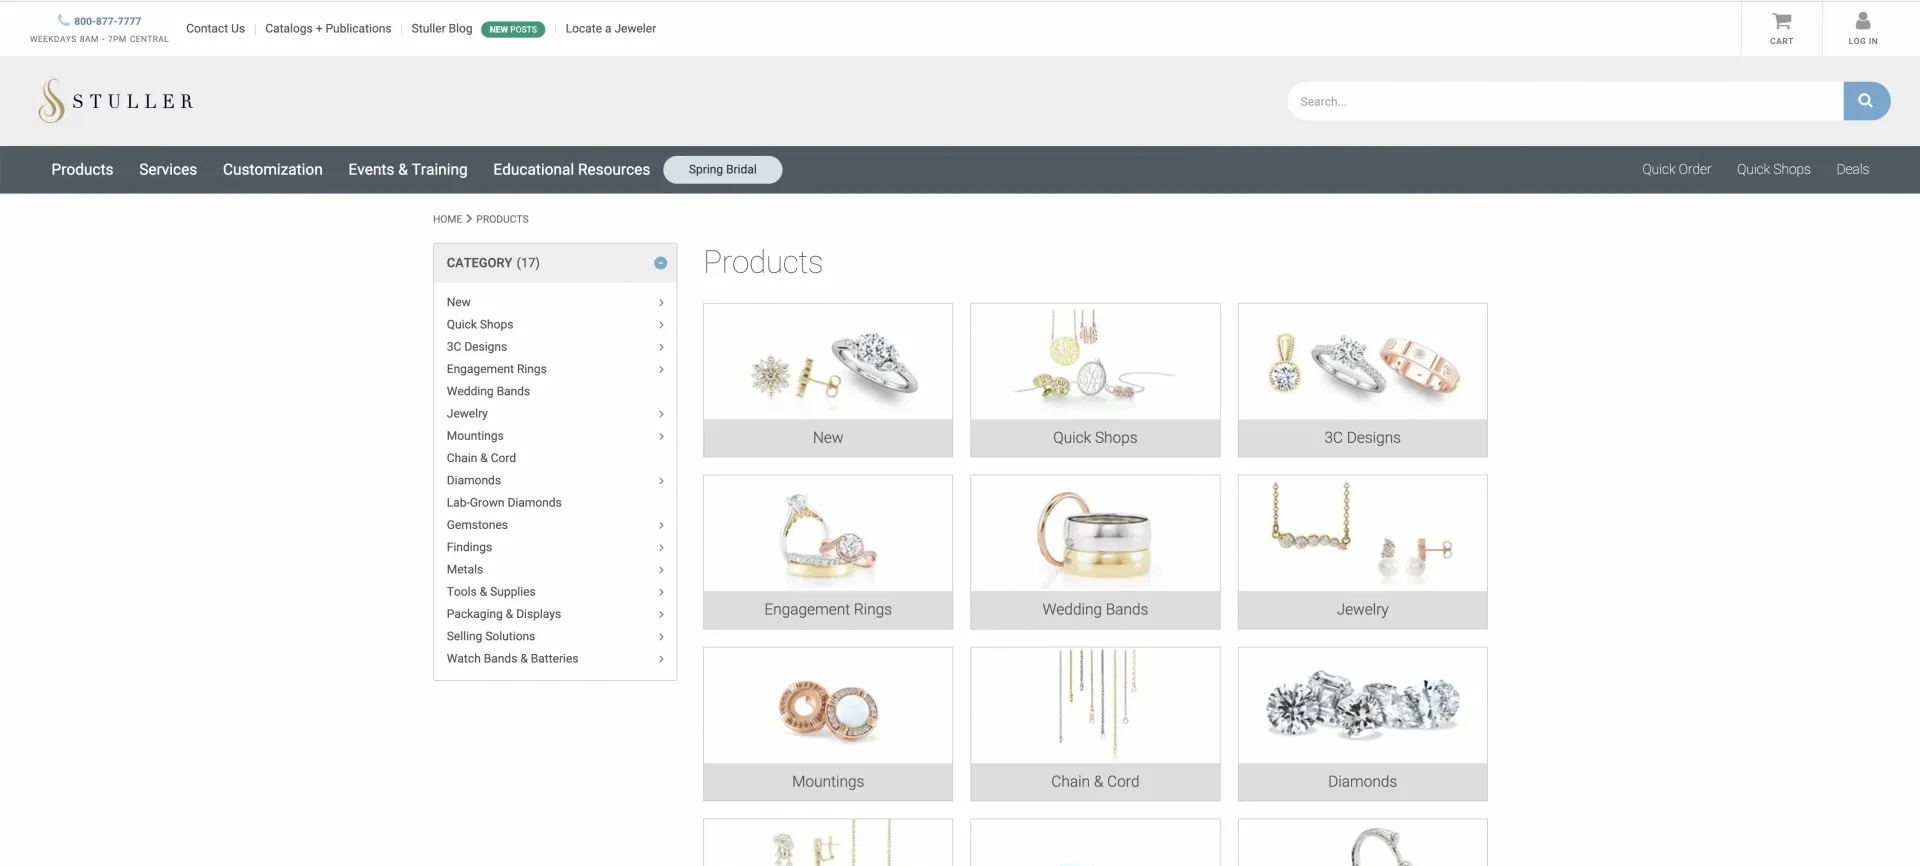Open Quick Order in nav bar
This screenshot has width=1920, height=866.
1676,169
